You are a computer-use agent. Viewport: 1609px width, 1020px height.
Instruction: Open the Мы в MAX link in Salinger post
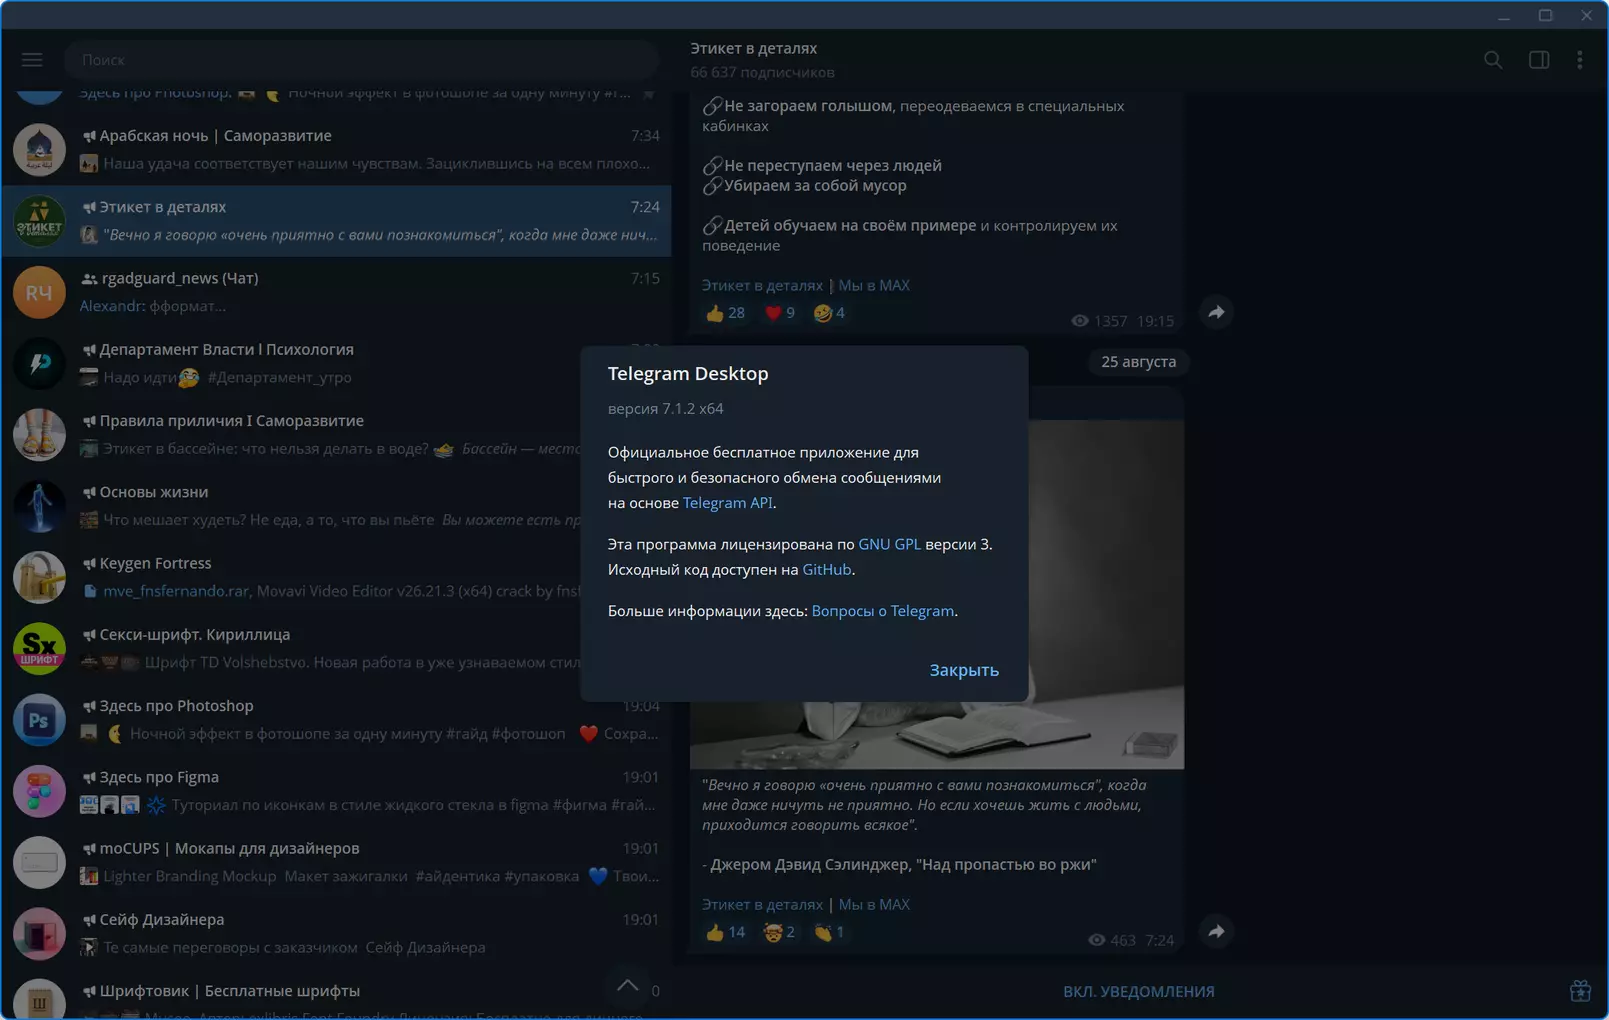[874, 904]
